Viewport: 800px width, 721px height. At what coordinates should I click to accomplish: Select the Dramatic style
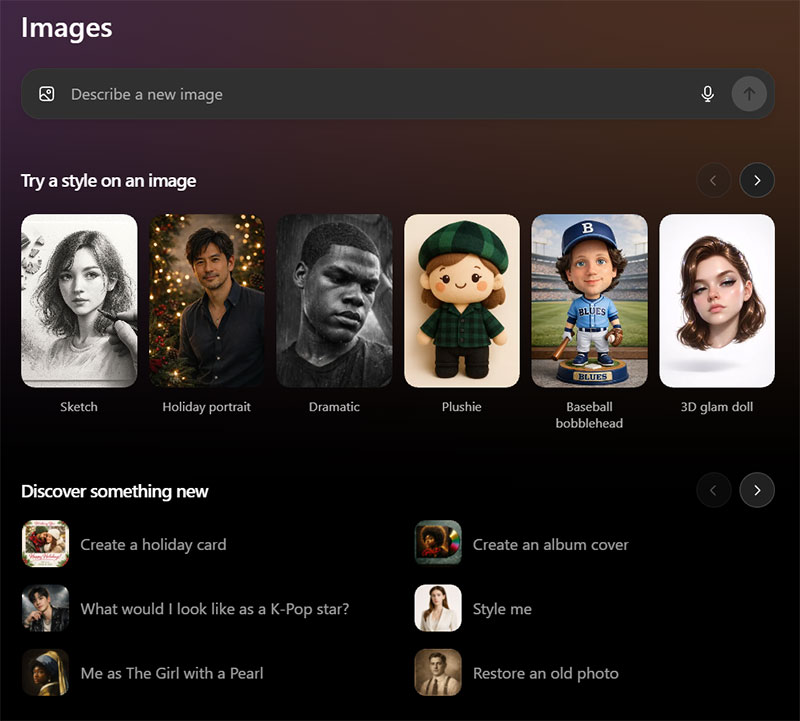(x=335, y=300)
